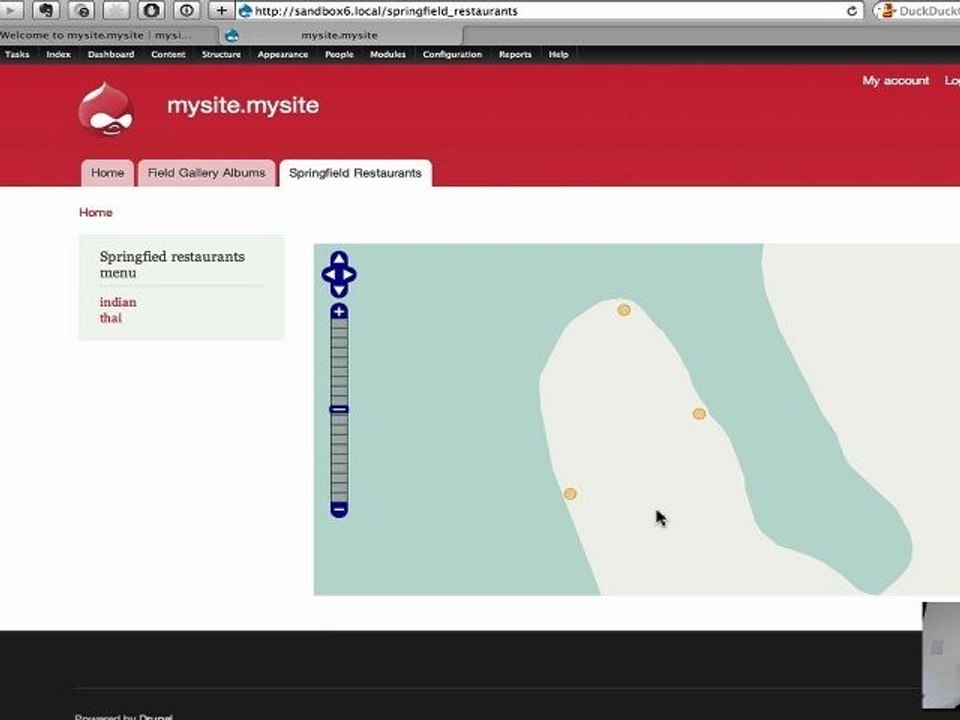This screenshot has width=960, height=720.
Task: Click the Home breadcrumb link
Action: [96, 212]
